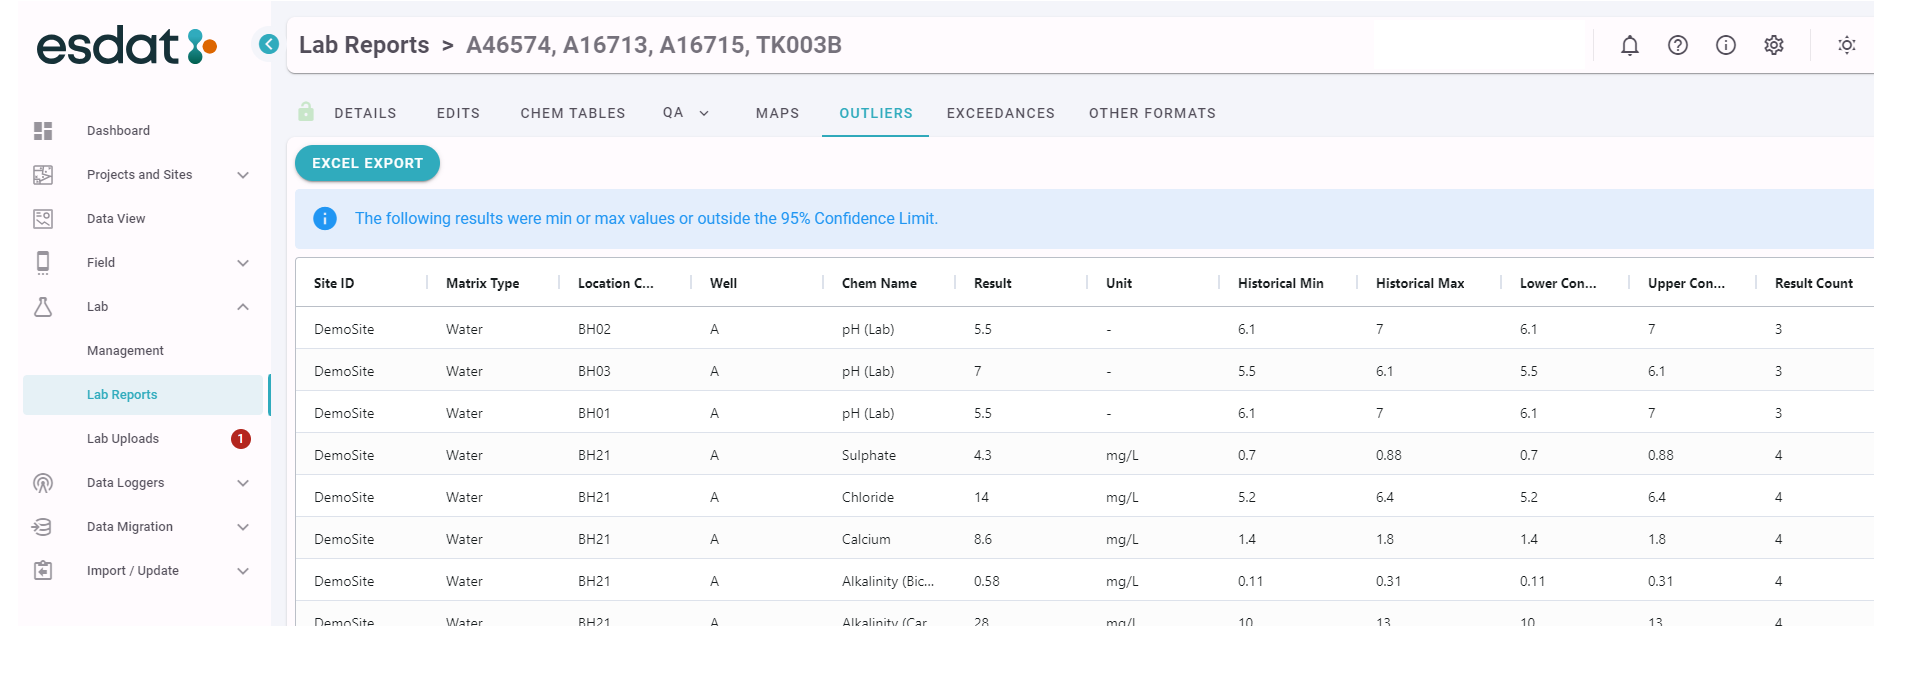Sort by the Well column header
Image resolution: width=1906 pixels, height=676 pixels.
(723, 283)
